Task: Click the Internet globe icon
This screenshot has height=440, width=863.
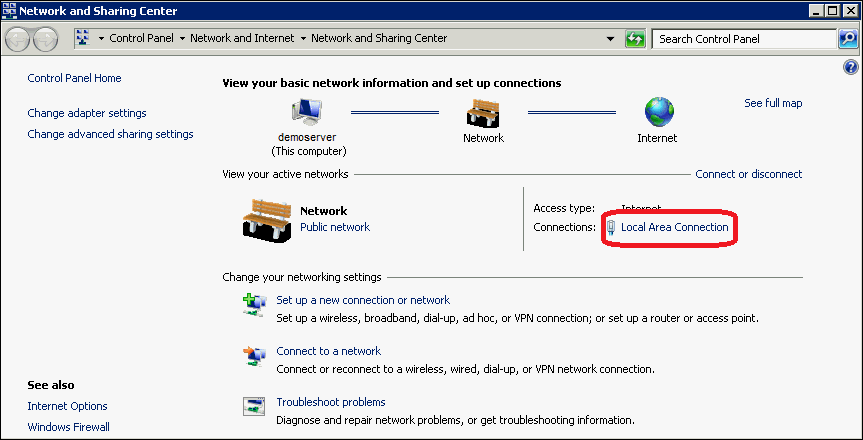Action: [657, 112]
